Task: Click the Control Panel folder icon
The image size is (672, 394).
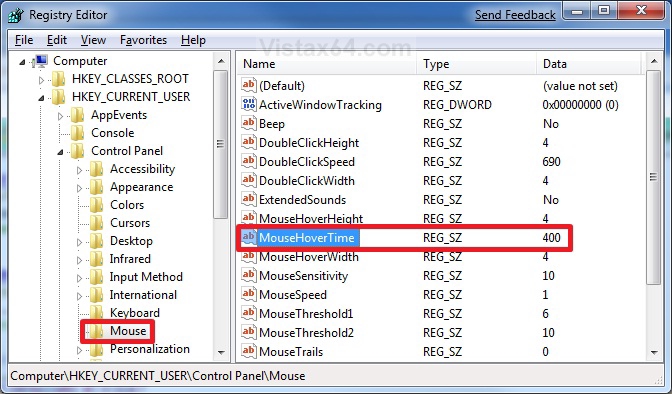Action: [x=78, y=151]
